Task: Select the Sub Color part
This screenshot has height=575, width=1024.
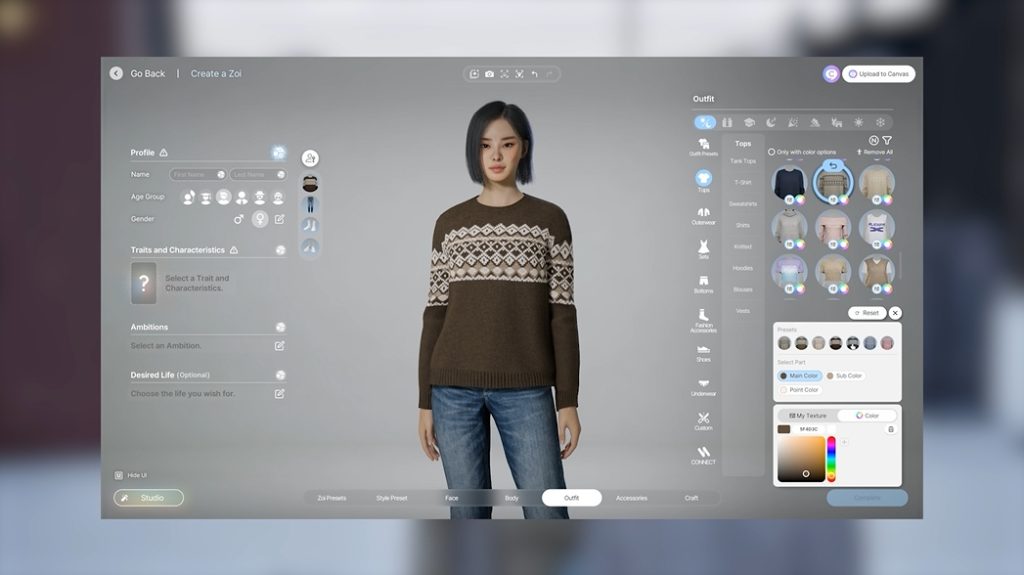Action: (845, 376)
